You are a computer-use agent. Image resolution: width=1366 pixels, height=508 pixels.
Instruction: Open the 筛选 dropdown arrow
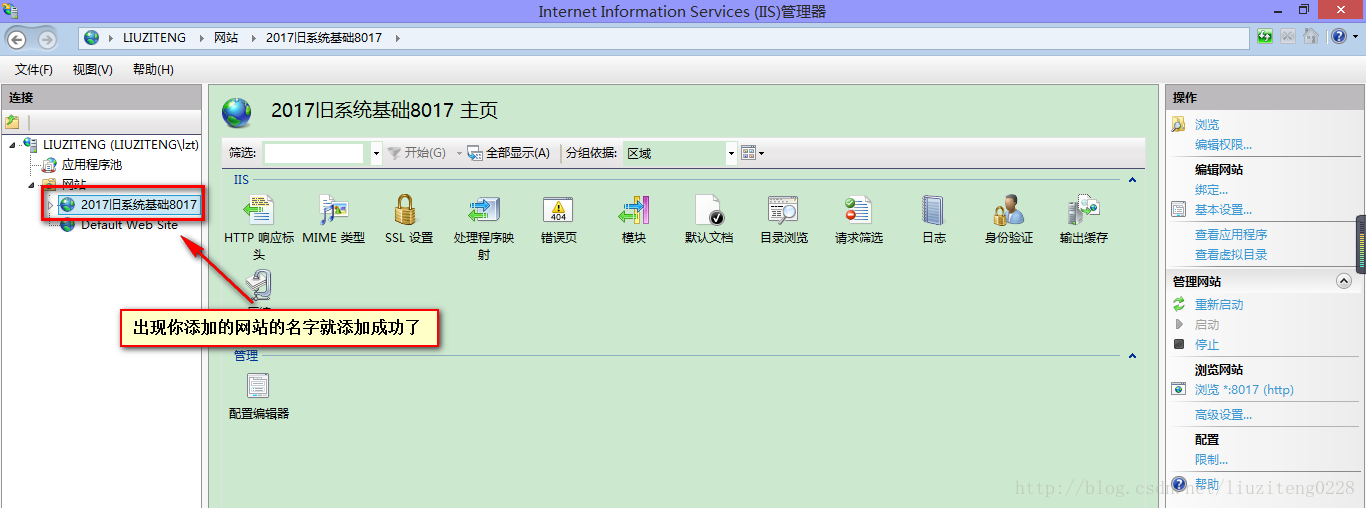point(376,154)
